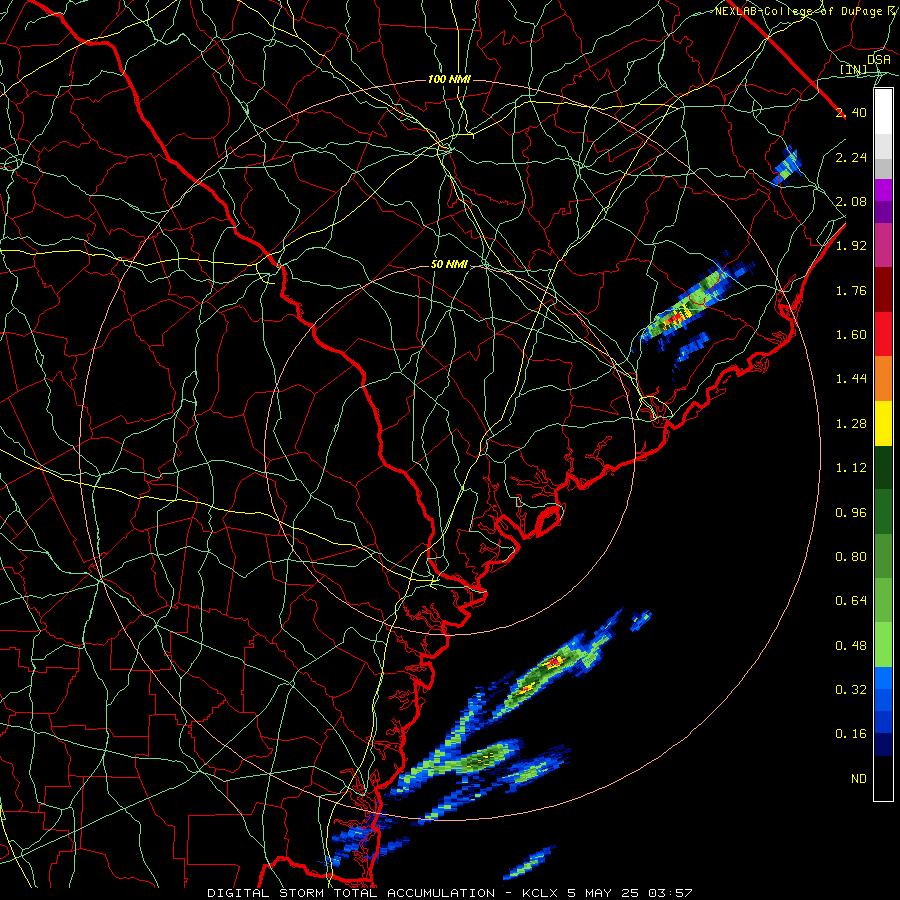
Task: Click the "KCLX" radar site identifier
Action: point(540,893)
